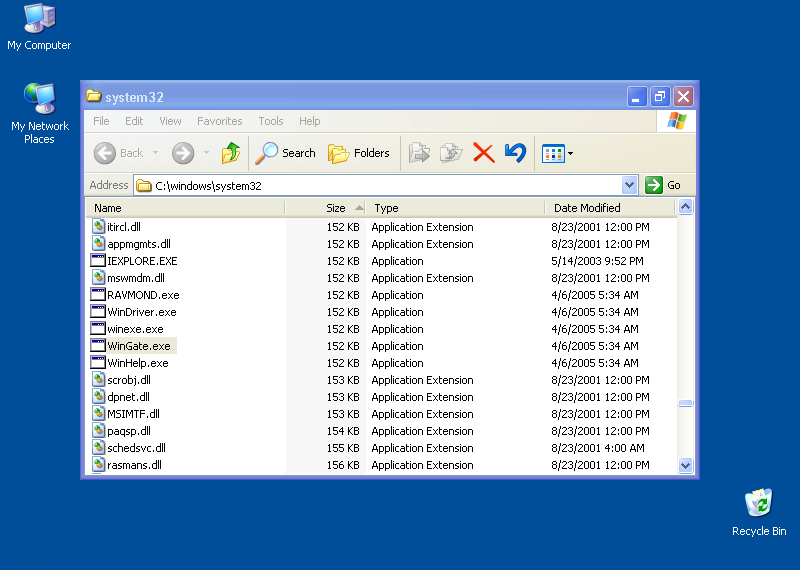Select the paqsp.dll file icon
This screenshot has height=570, width=800.
click(98, 431)
